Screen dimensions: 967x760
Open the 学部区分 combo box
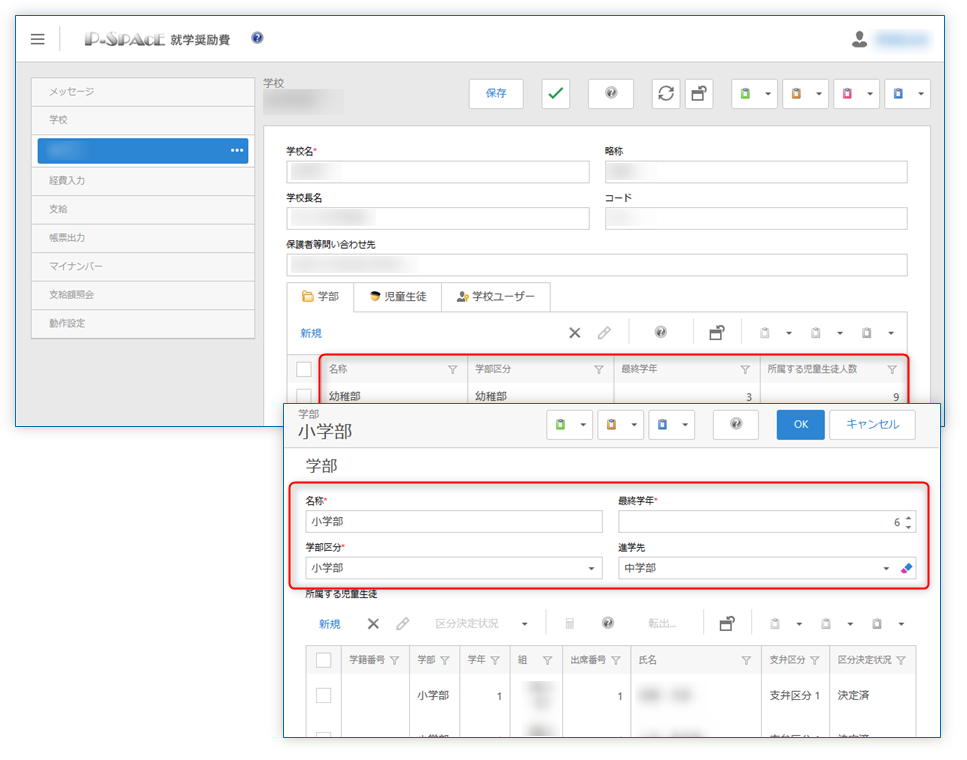pyautogui.click(x=454, y=568)
